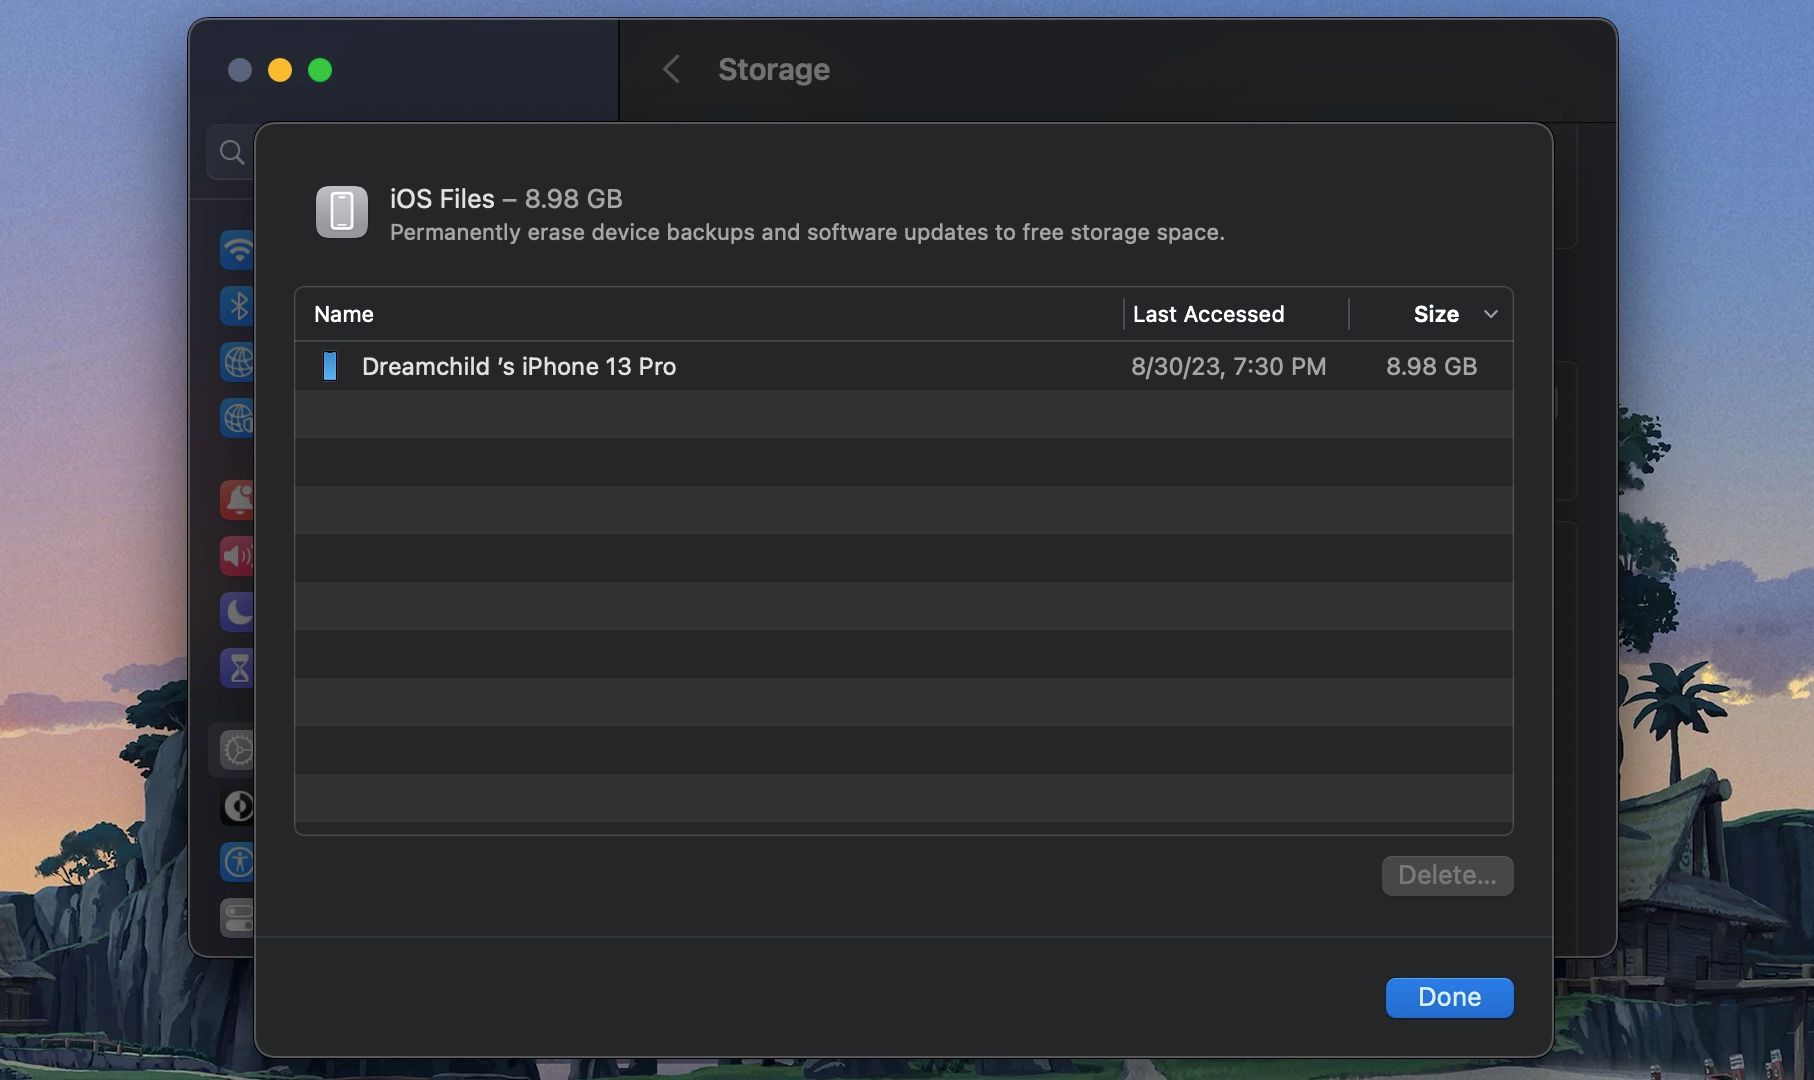1814x1080 pixels.
Task: Open Notifications via red bell icon
Action: pos(237,498)
